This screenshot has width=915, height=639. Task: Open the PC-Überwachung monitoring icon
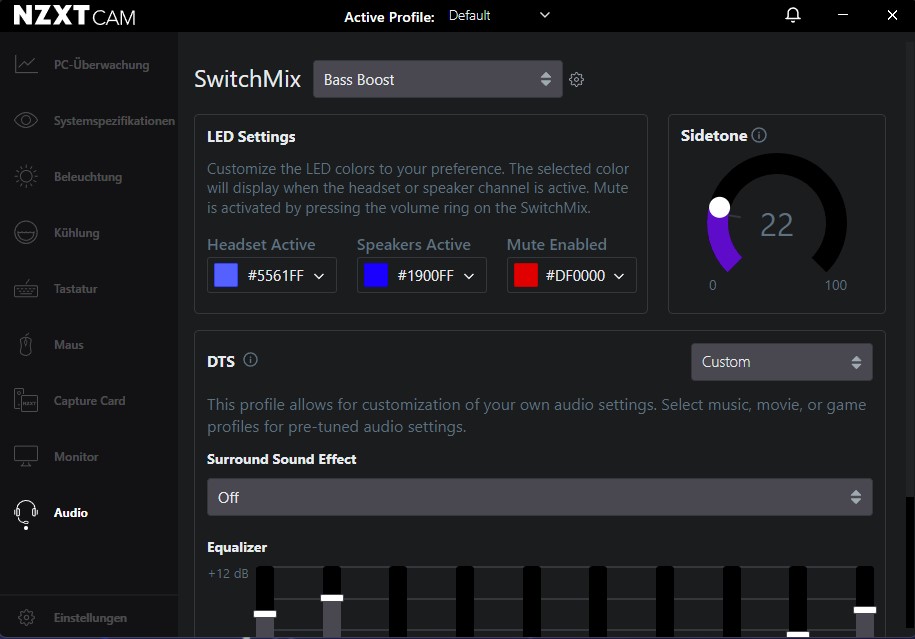pyautogui.click(x=26, y=64)
